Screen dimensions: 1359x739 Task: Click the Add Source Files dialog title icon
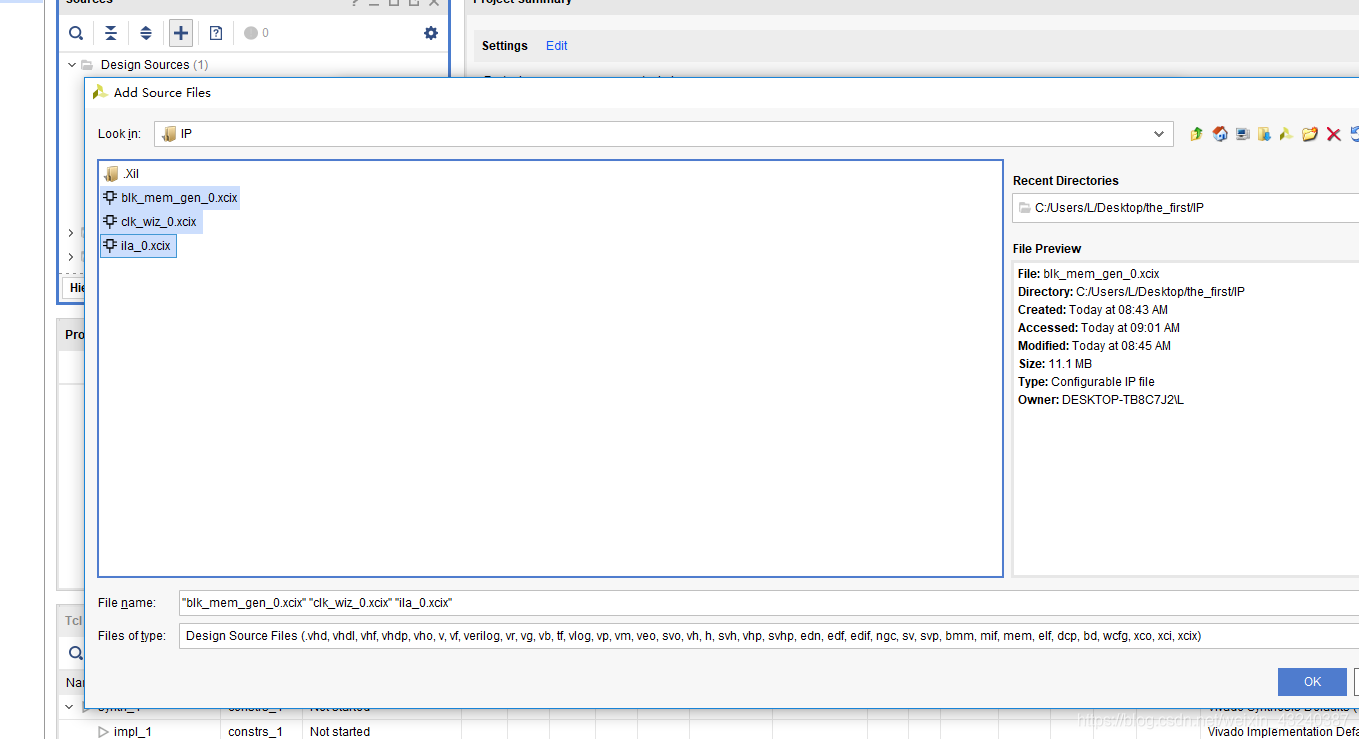pos(100,92)
